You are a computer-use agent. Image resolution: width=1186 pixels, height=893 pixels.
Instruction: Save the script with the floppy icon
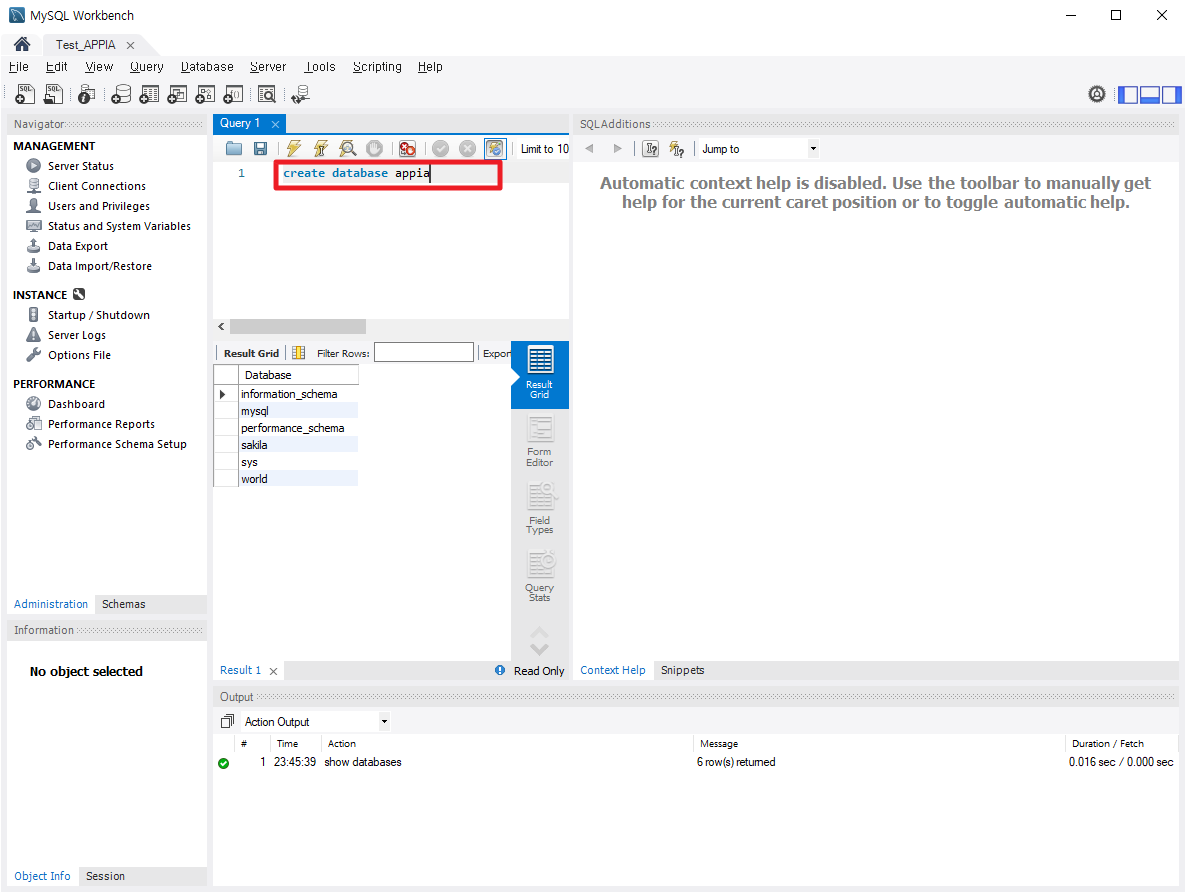[x=260, y=148]
